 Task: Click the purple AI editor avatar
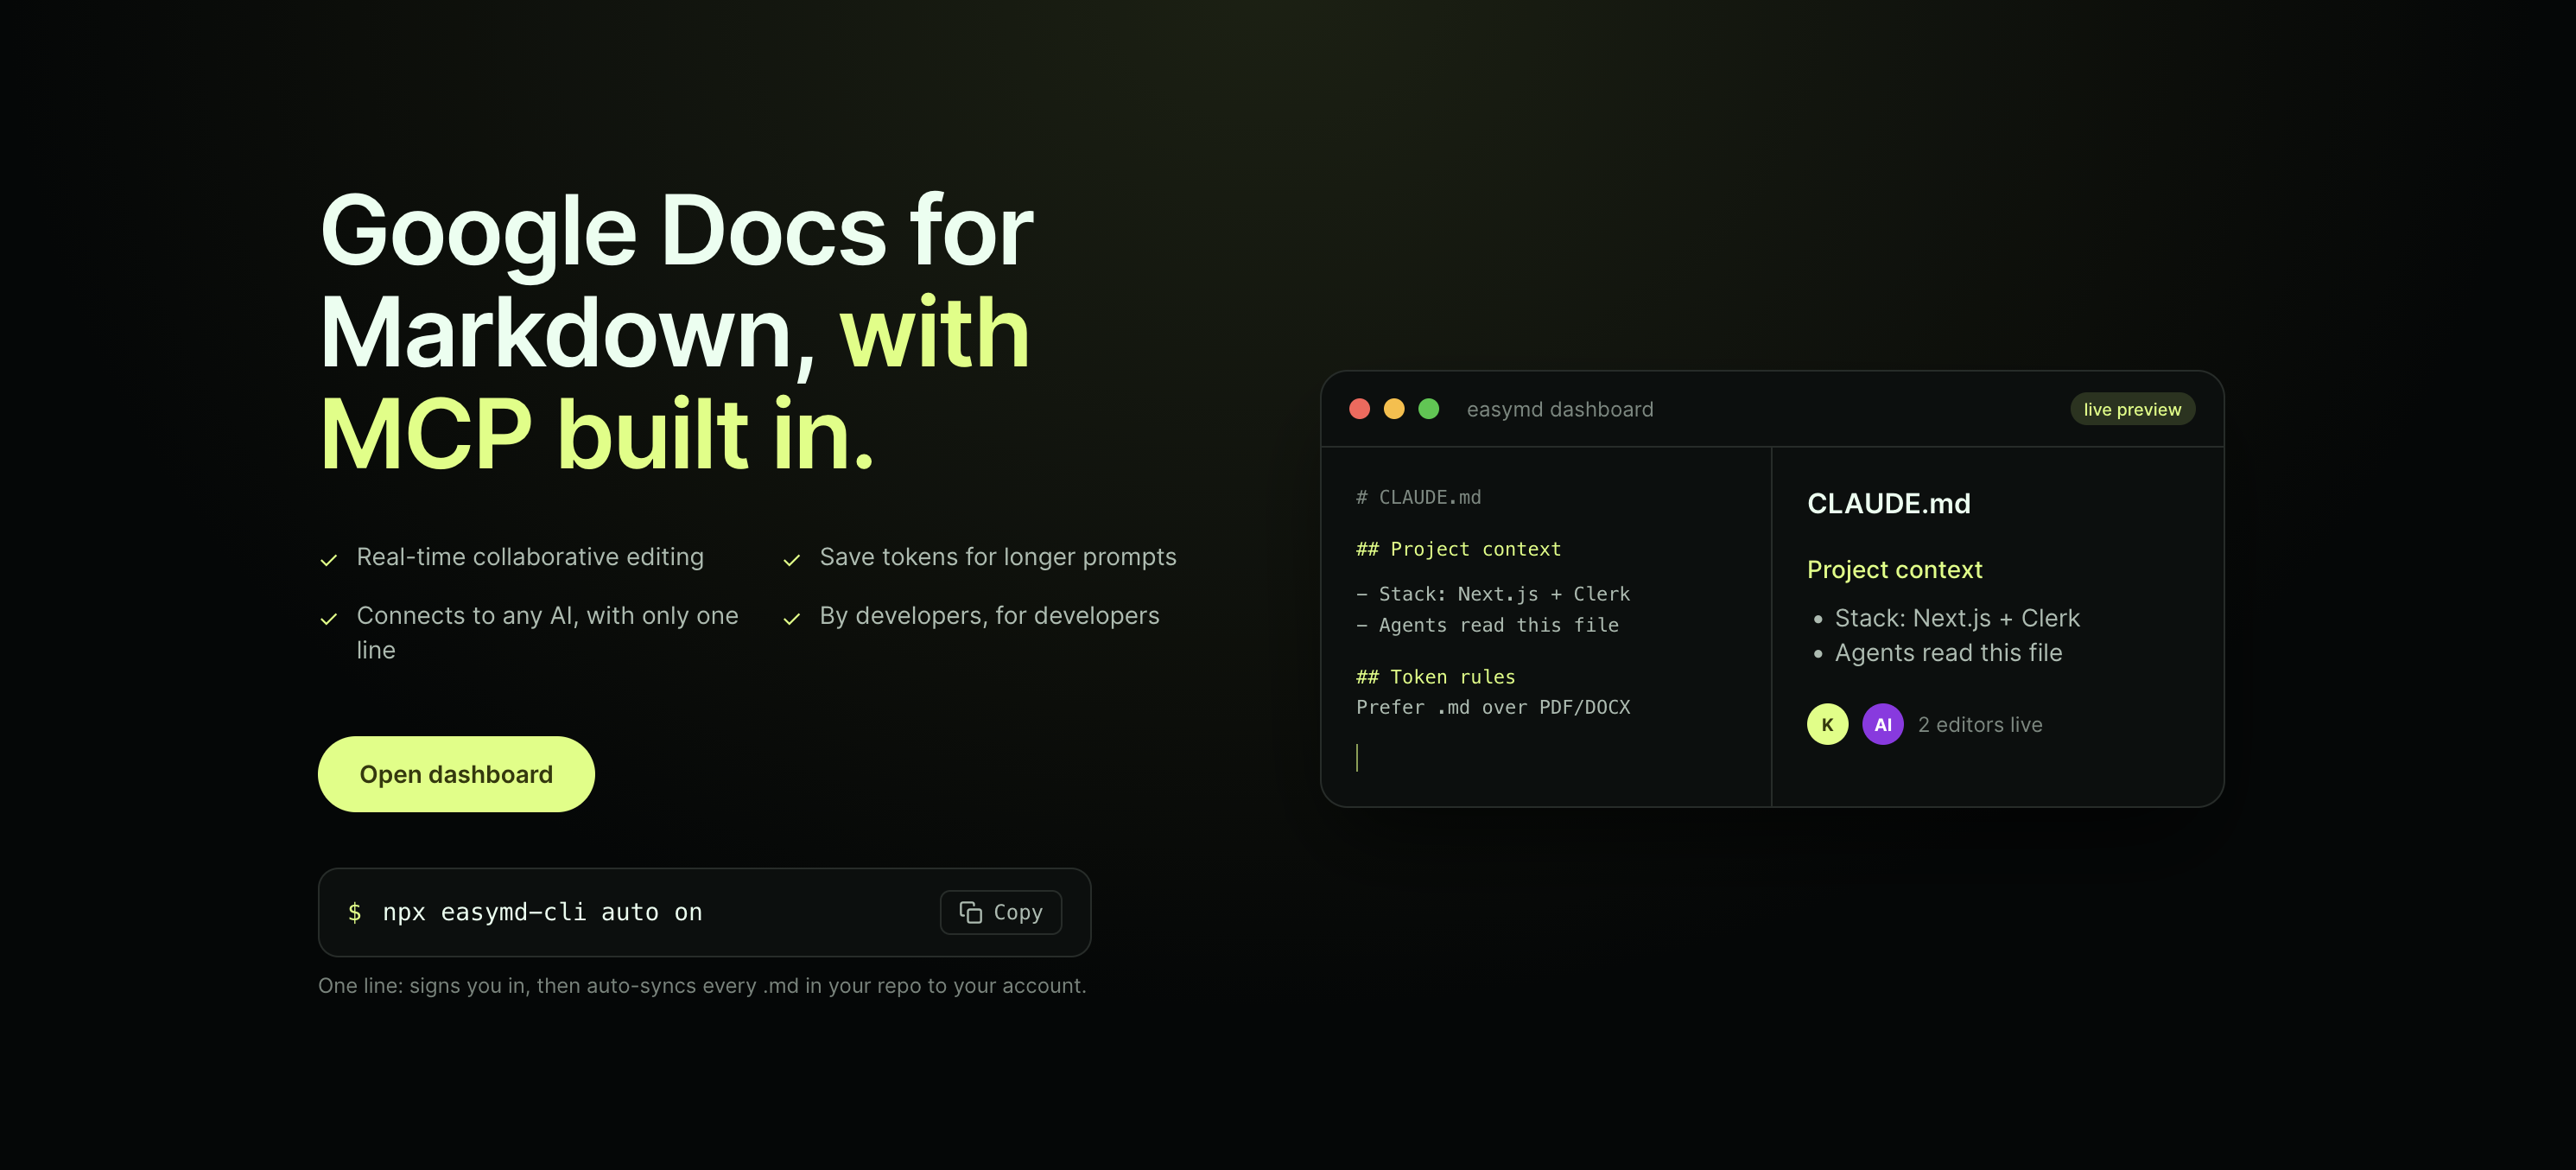(x=1883, y=725)
